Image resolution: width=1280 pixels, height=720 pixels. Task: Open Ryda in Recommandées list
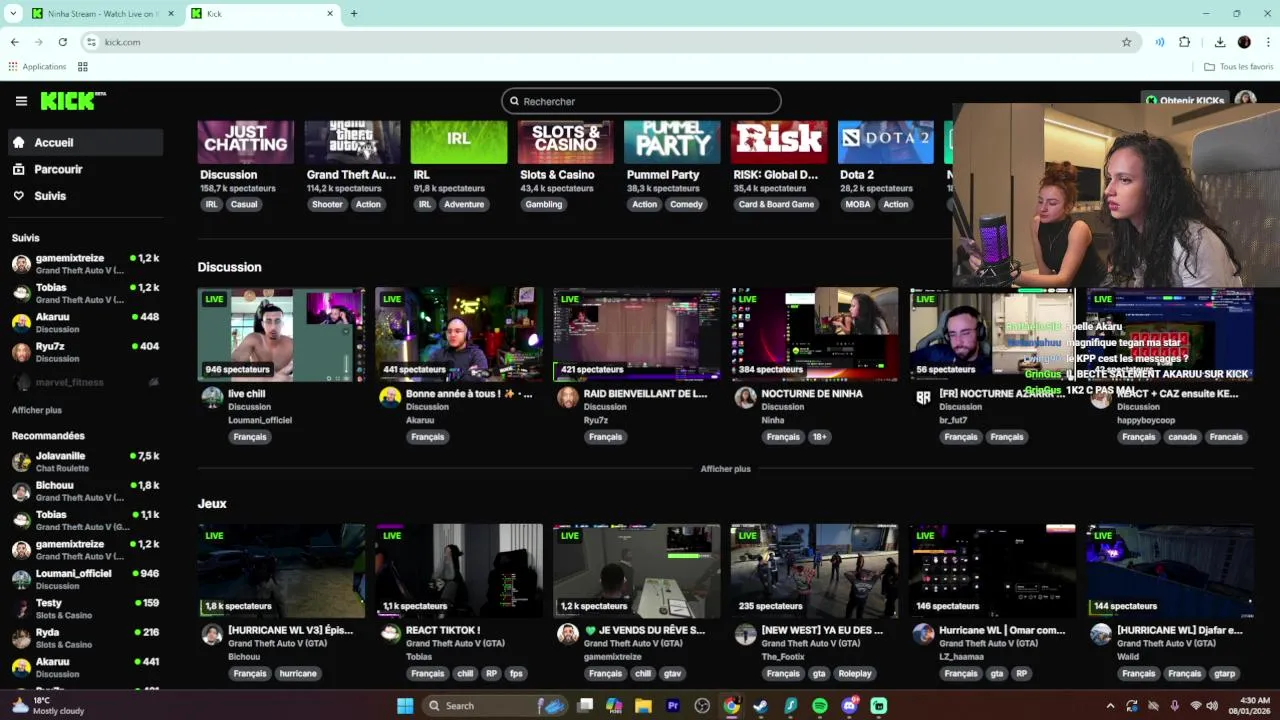tap(86, 638)
